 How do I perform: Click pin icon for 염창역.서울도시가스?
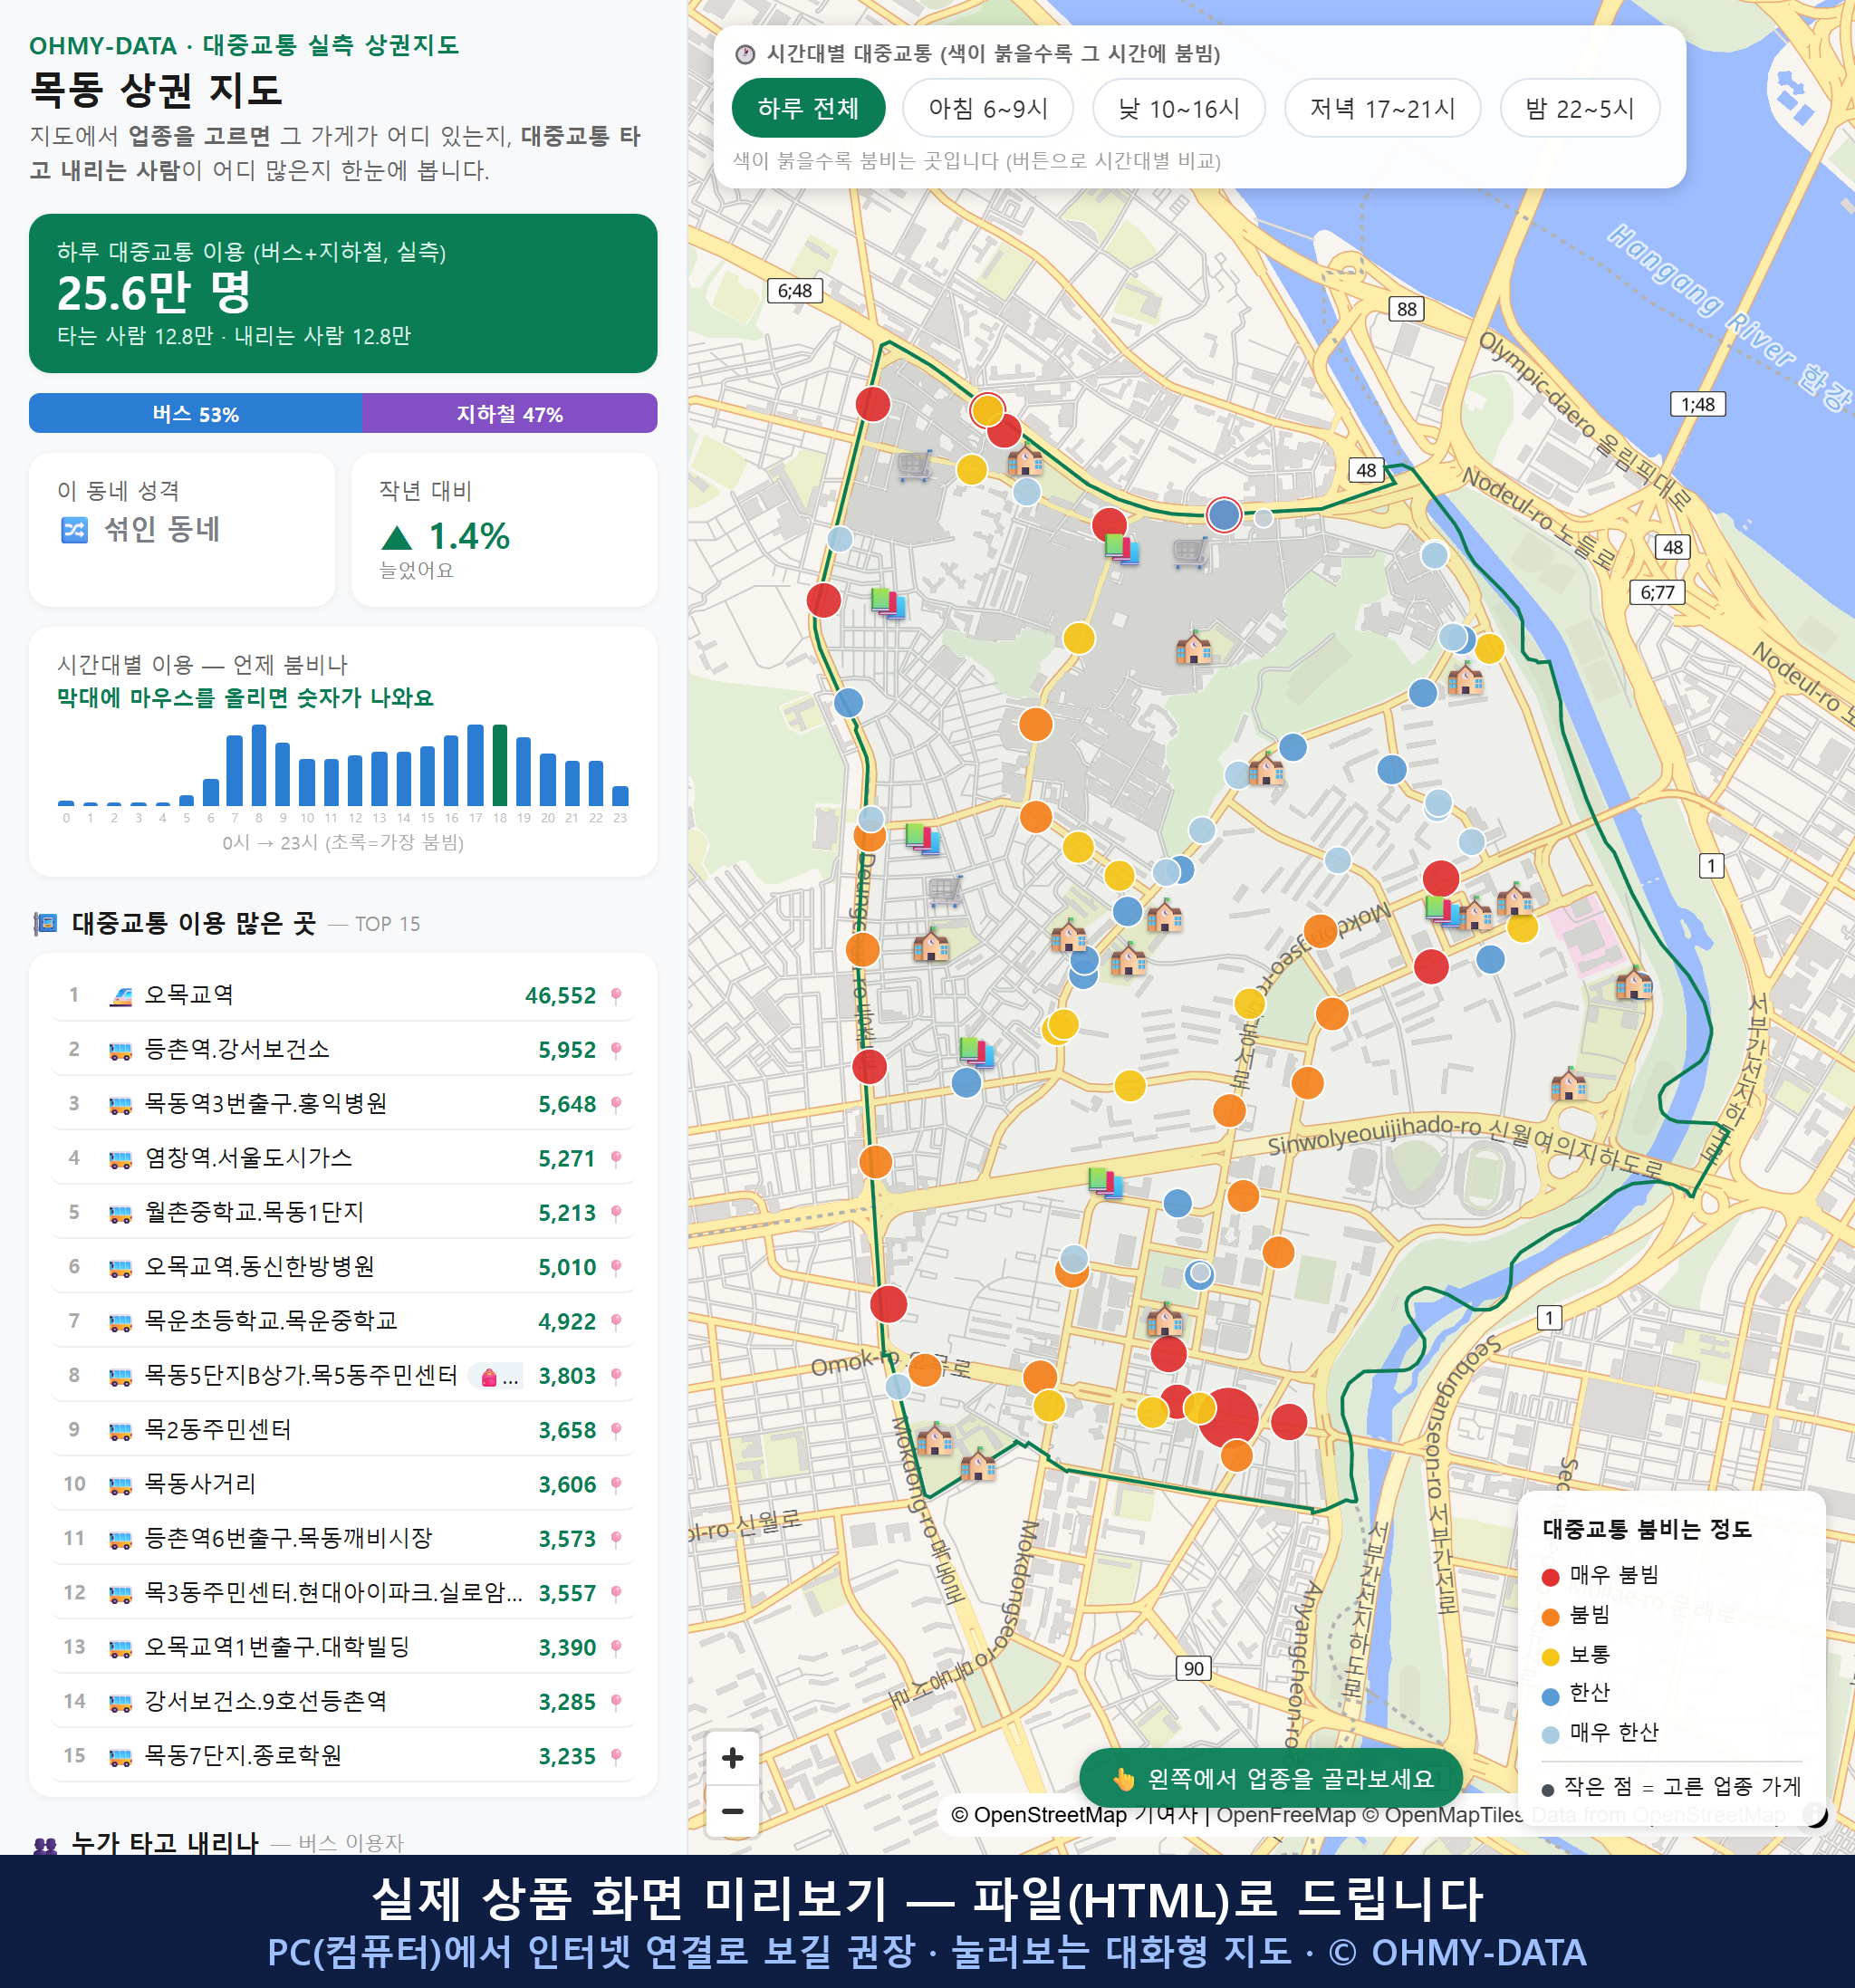click(616, 1158)
